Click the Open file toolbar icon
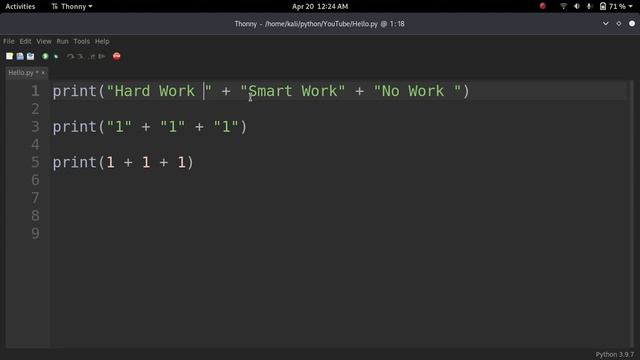This screenshot has width=640, height=360. click(20, 56)
